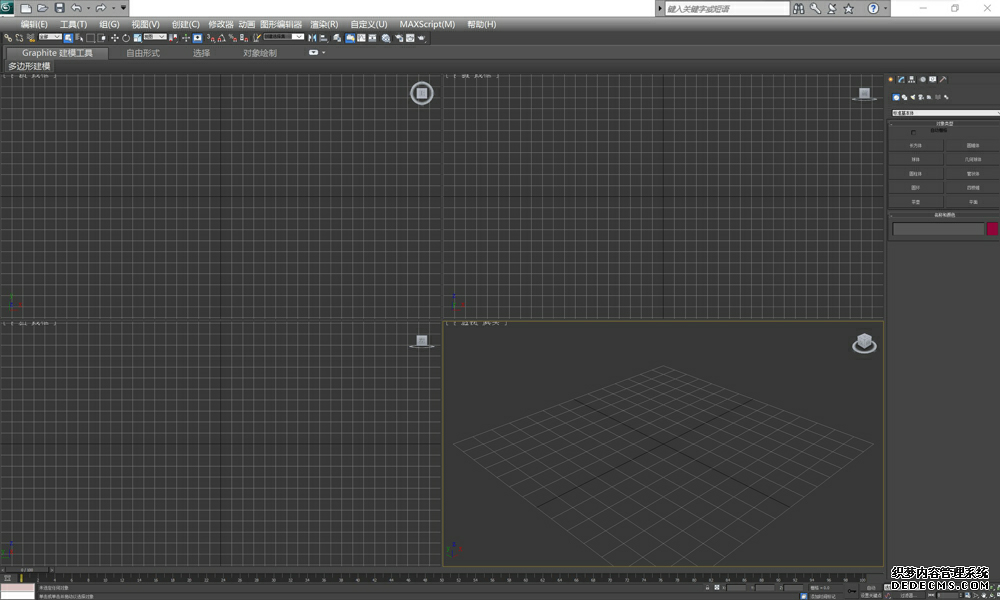Open the Utilities hammer panel icon

[x=943, y=79]
